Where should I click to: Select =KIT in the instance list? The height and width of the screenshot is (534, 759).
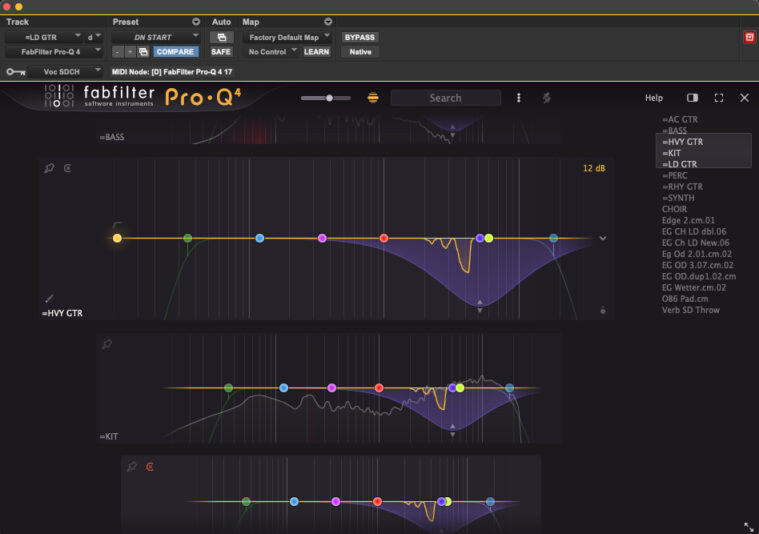click(x=671, y=153)
